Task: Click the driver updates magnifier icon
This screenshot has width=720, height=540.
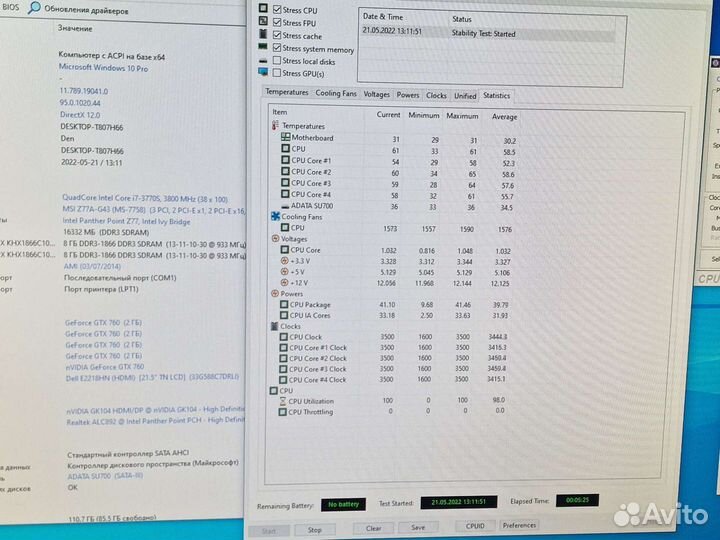Action: pos(34,8)
